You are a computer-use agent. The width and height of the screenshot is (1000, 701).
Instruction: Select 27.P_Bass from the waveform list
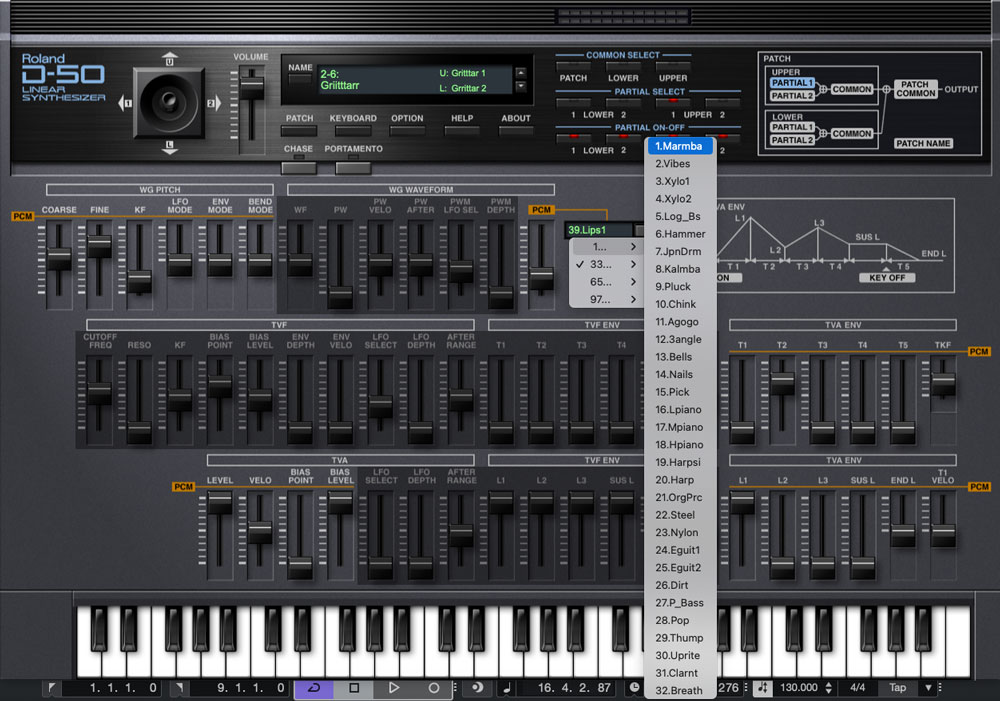point(680,603)
